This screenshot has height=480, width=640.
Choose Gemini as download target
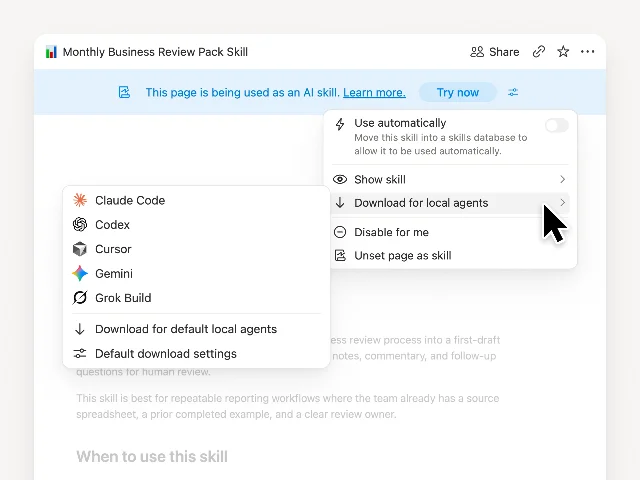(196, 273)
